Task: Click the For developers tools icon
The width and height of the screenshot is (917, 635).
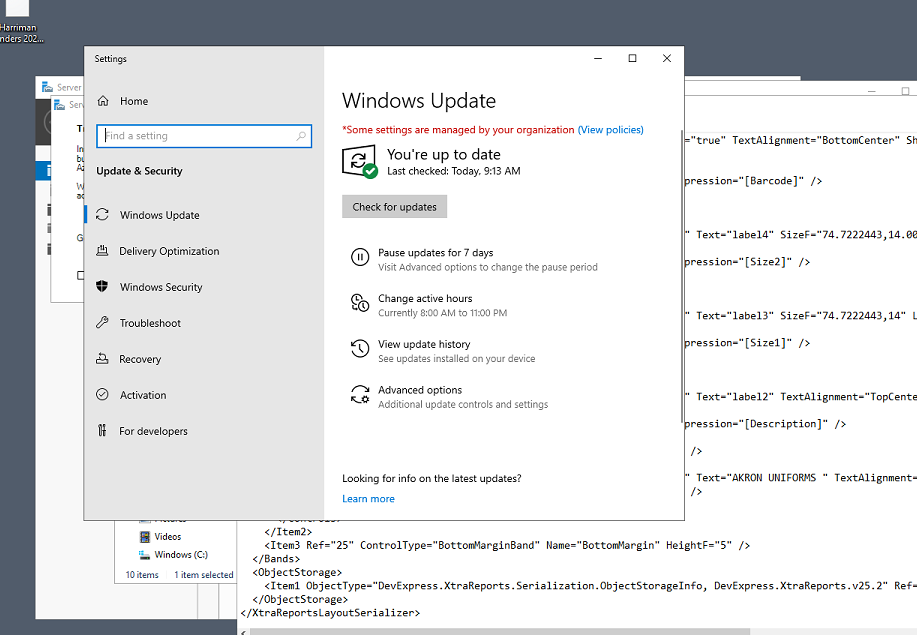Action: coord(102,430)
